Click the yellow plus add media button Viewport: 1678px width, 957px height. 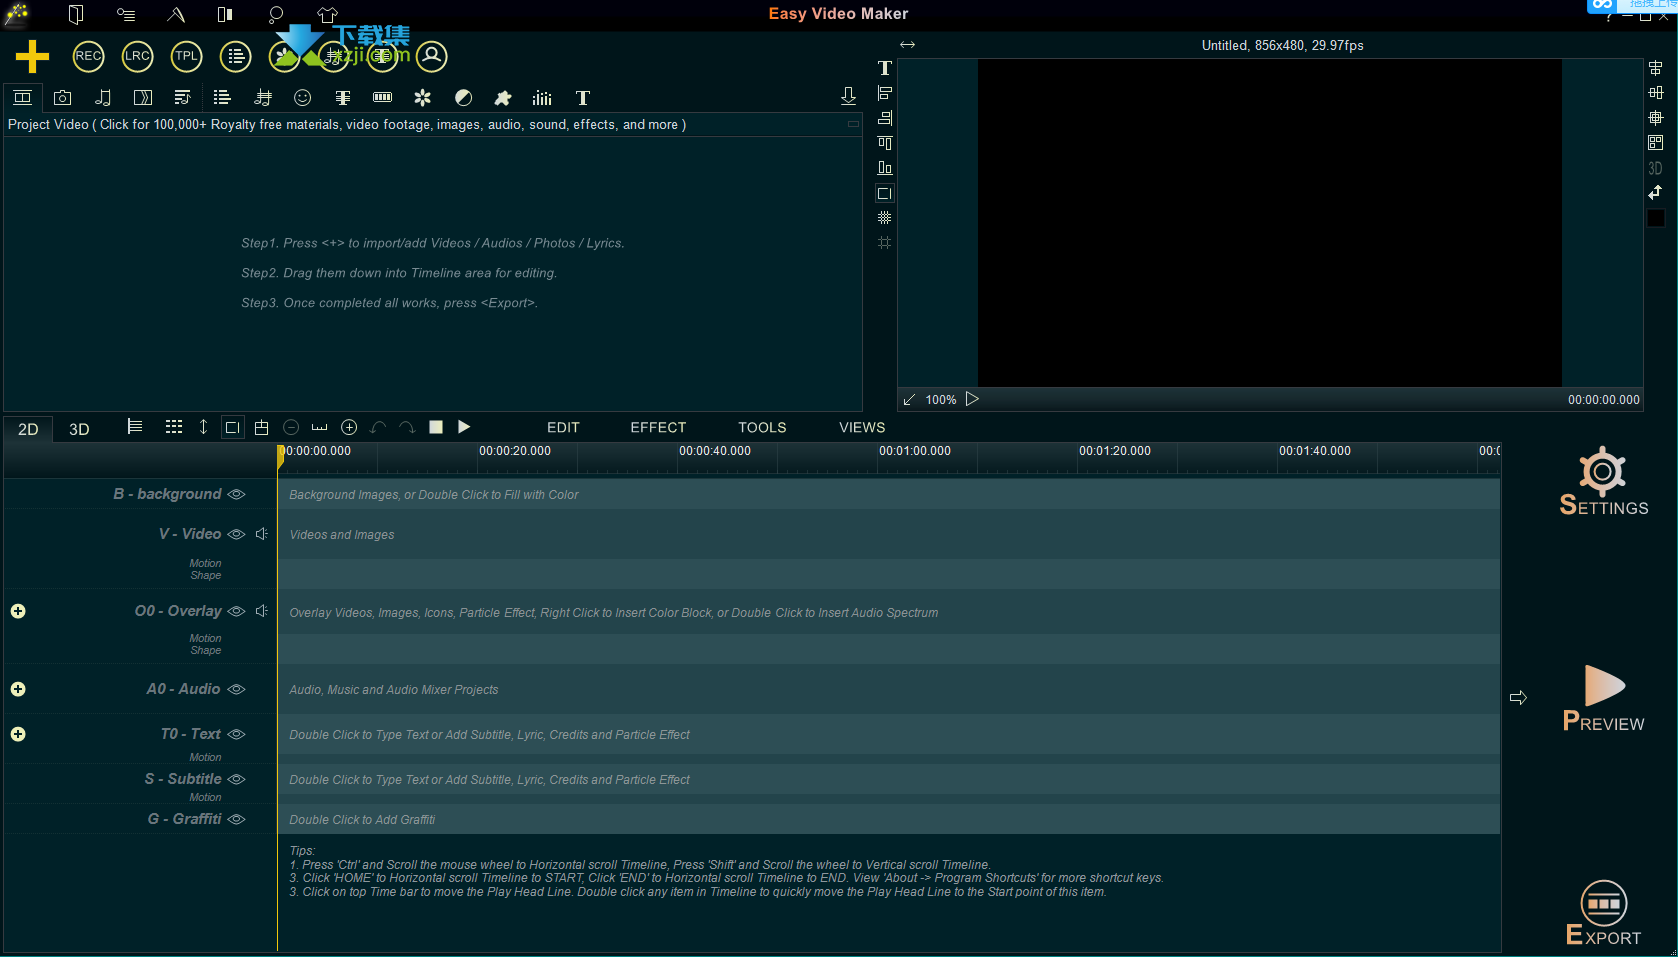[x=32, y=57]
